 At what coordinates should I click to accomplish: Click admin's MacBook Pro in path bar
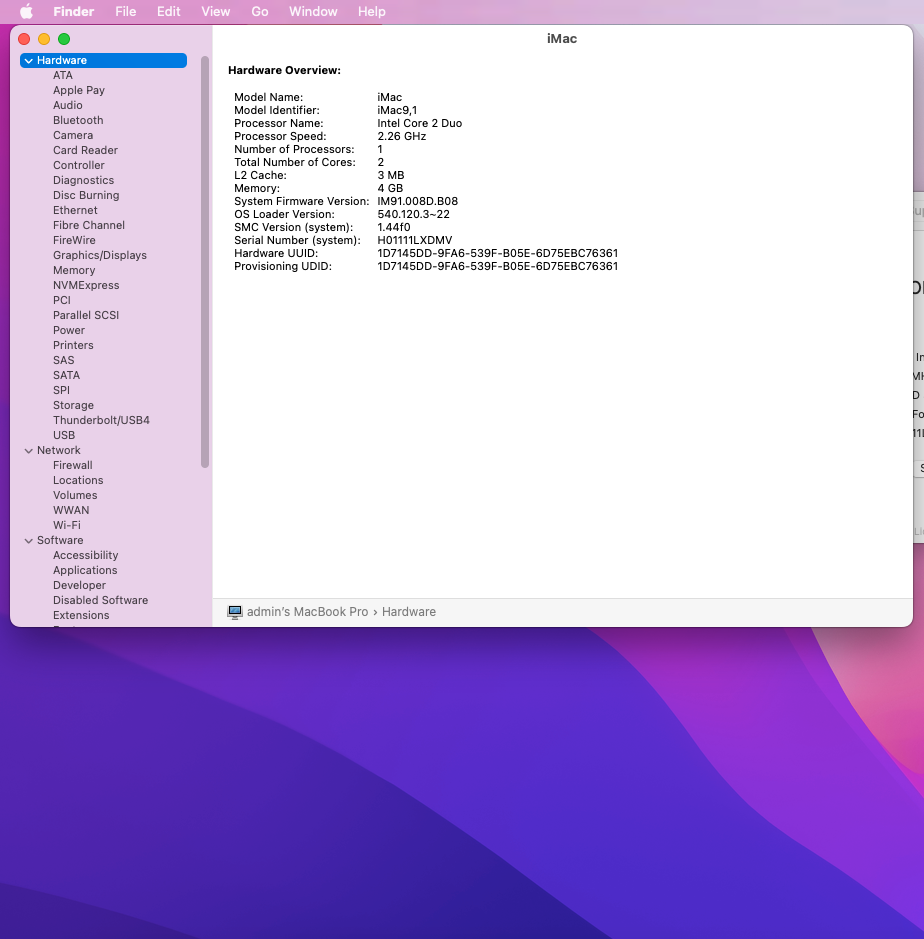(307, 612)
